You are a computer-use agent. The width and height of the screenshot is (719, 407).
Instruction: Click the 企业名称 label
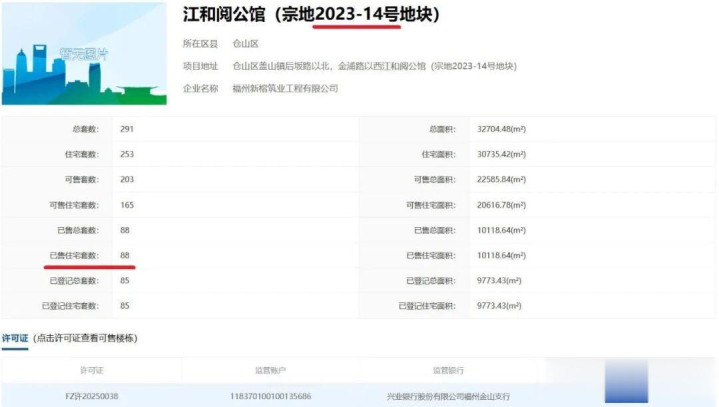point(200,88)
